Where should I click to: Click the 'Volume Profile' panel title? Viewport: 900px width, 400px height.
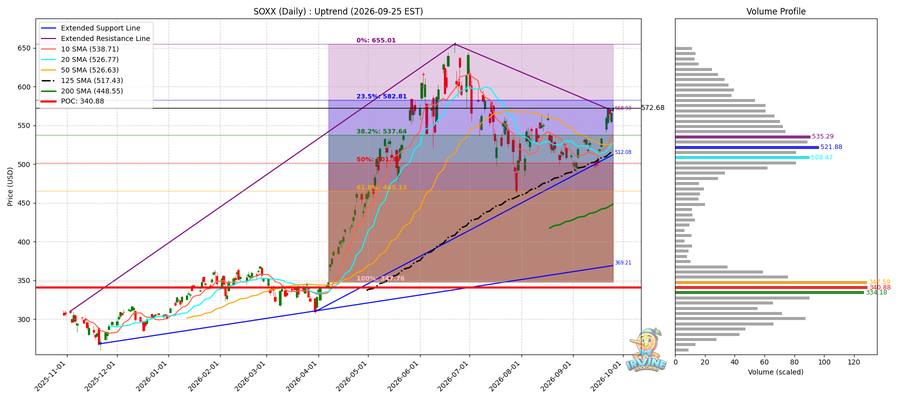775,11
